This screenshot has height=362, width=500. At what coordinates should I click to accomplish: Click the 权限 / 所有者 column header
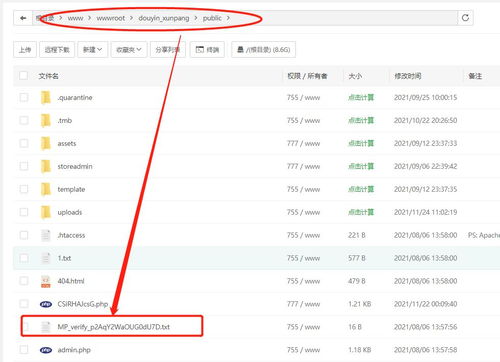click(307, 76)
